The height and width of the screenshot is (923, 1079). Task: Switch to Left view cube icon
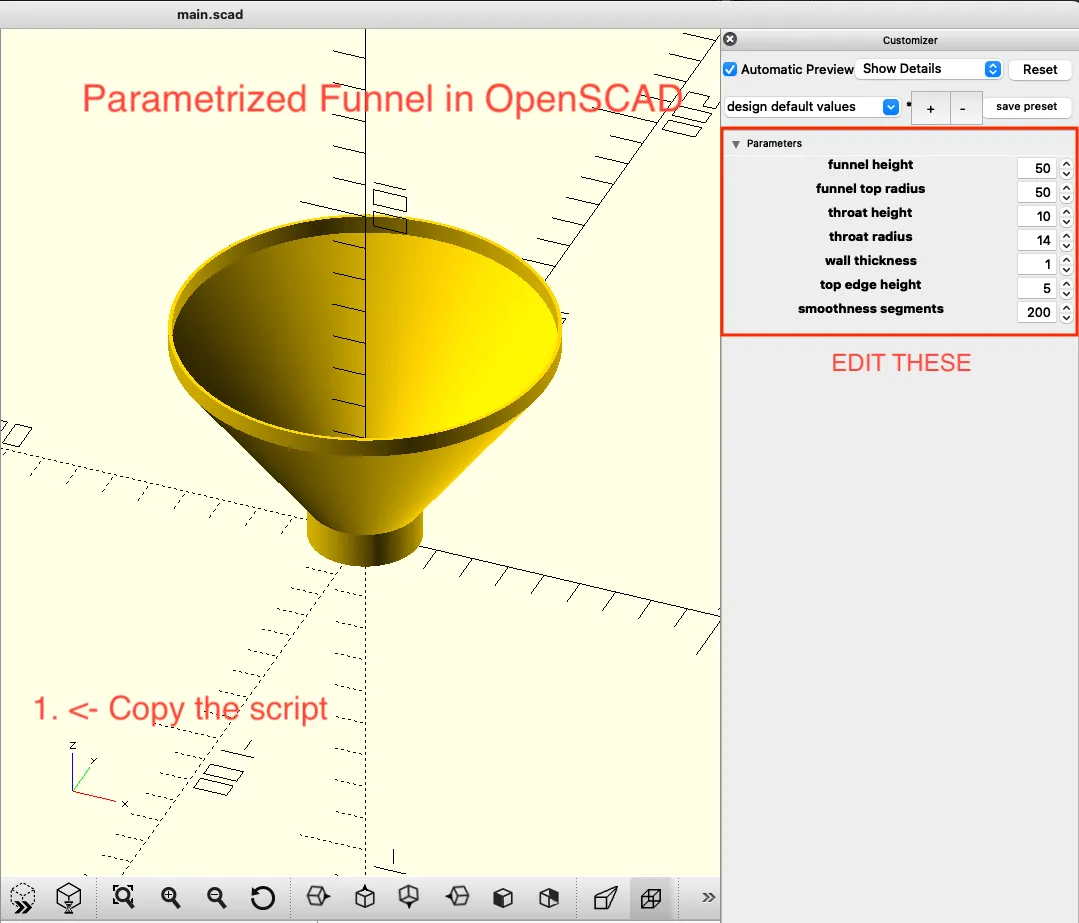pyautogui.click(x=457, y=896)
